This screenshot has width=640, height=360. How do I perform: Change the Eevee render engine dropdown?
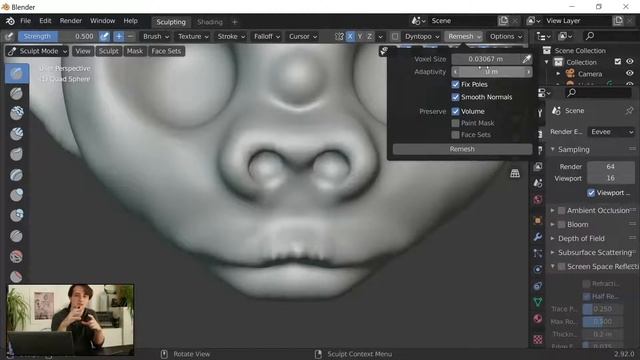click(611, 132)
